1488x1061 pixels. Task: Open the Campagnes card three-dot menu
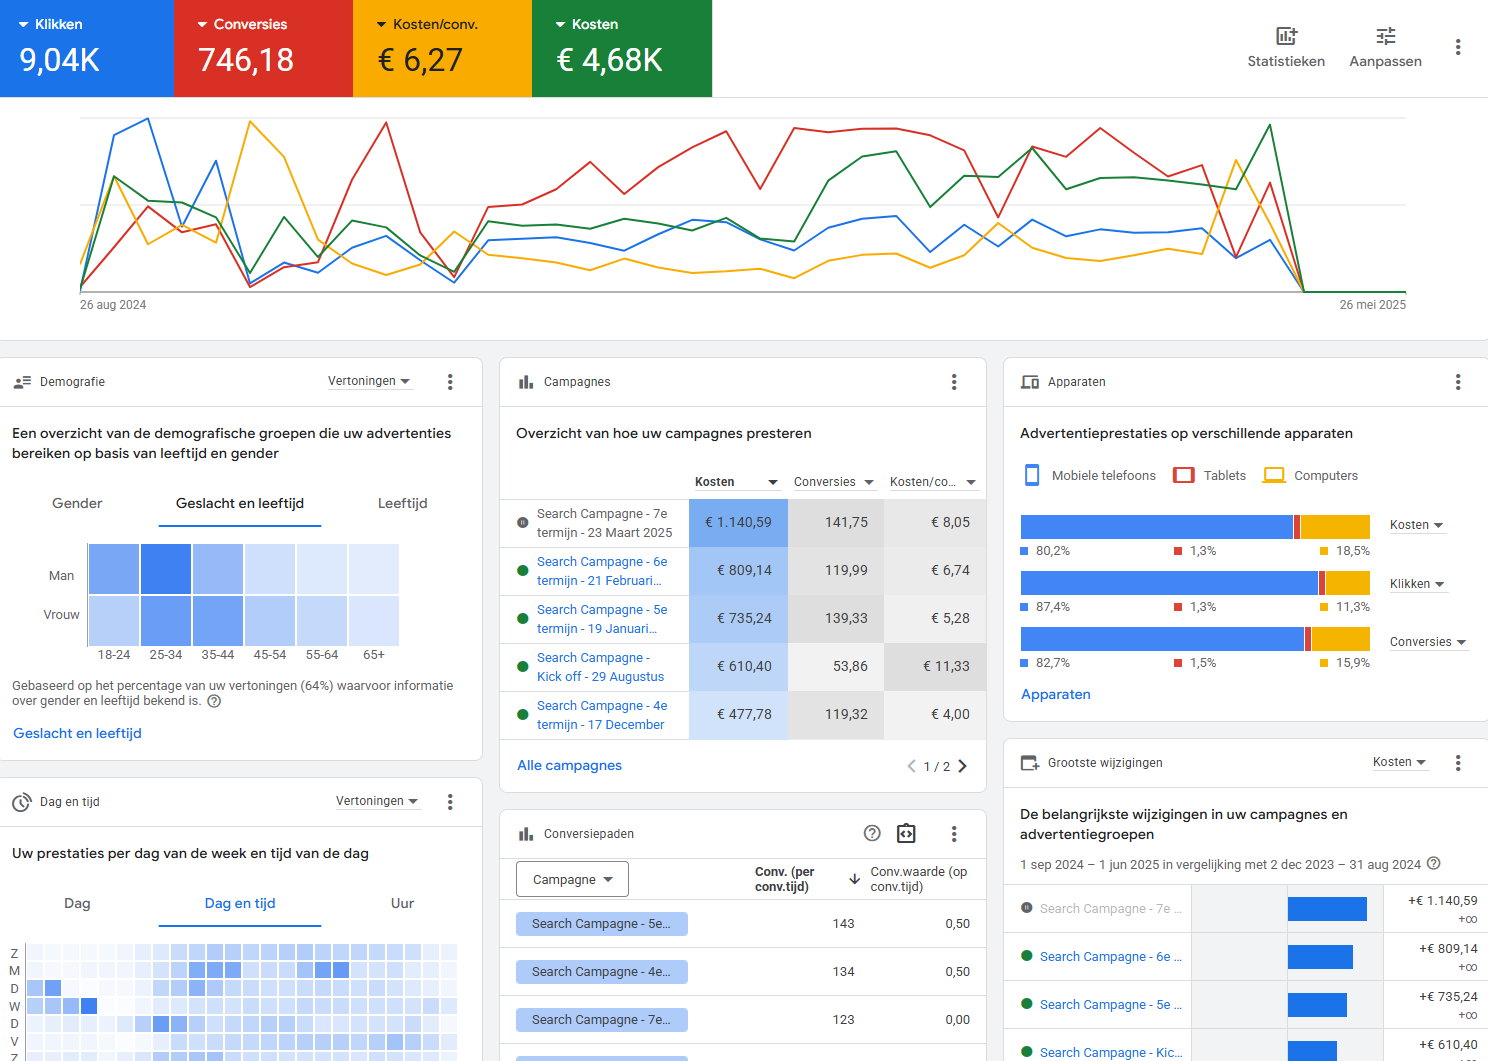point(954,382)
